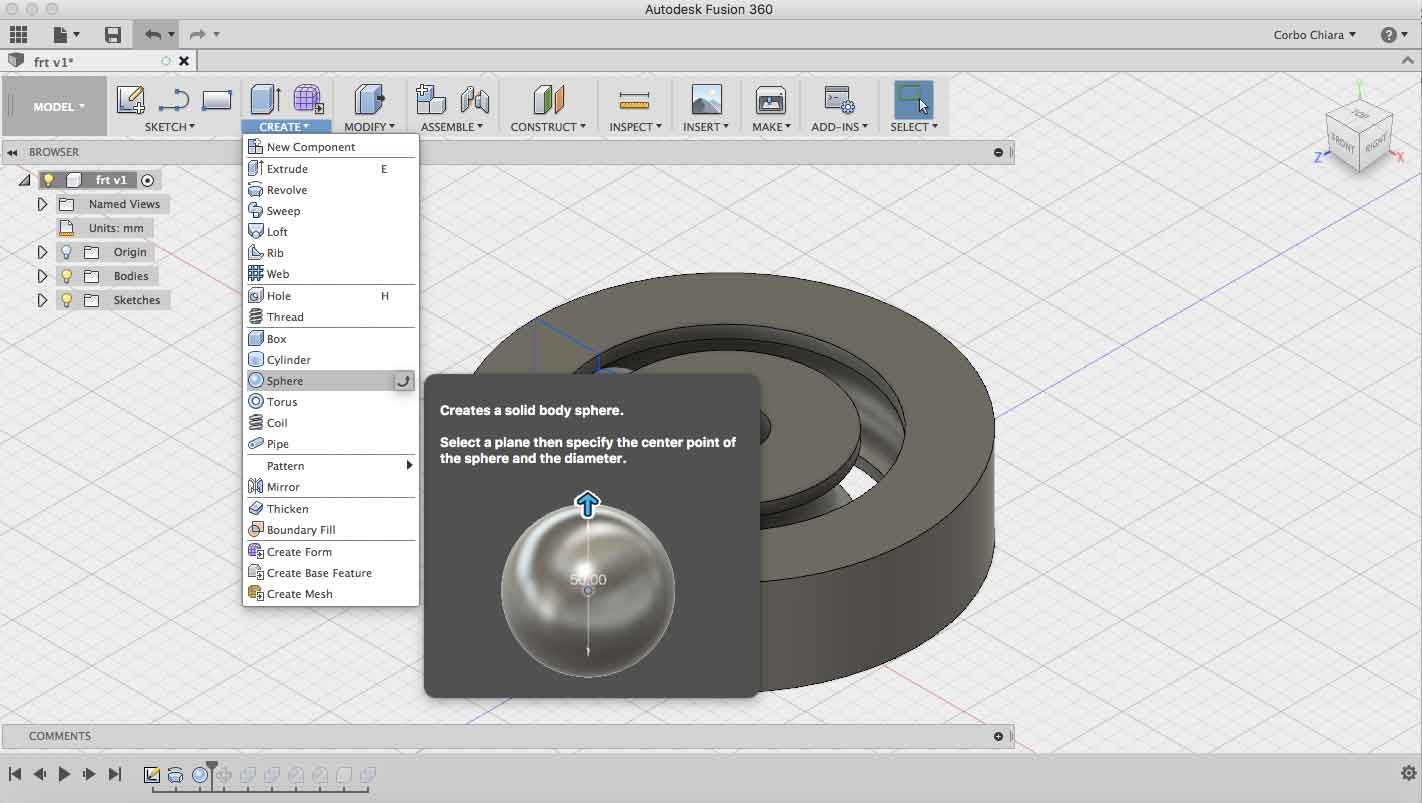Click the Create Form toolbar icon
This screenshot has height=803, width=1422.
308,99
